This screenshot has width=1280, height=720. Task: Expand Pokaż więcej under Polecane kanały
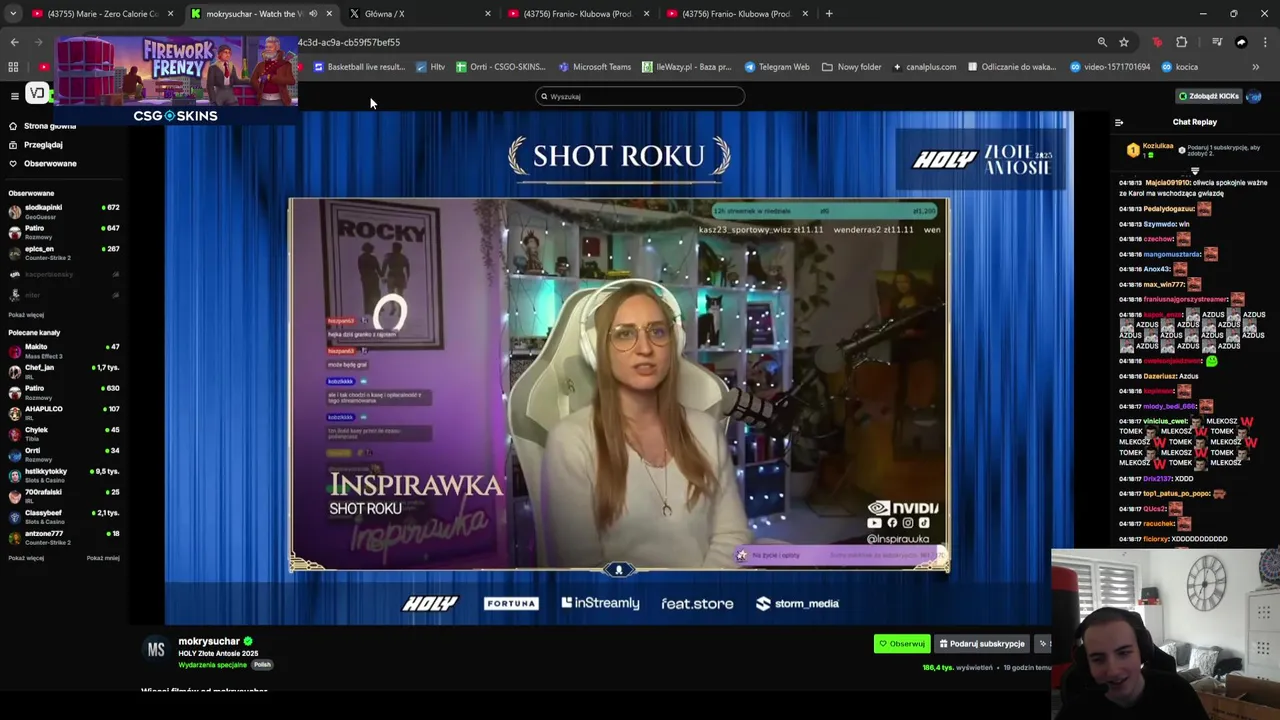[26, 558]
